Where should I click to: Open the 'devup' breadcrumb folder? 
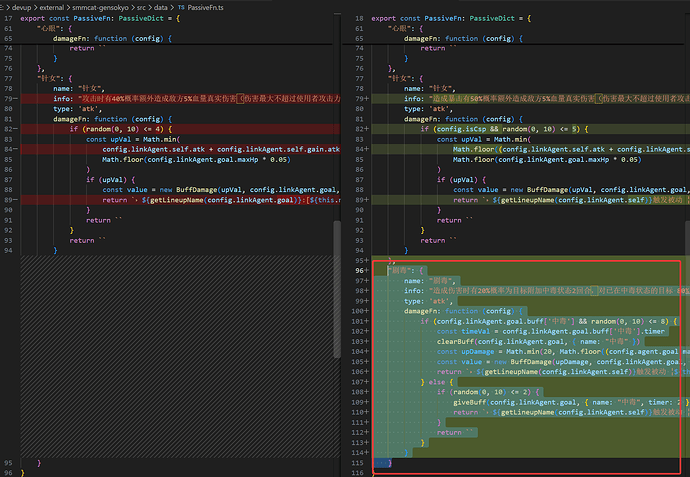21,7
